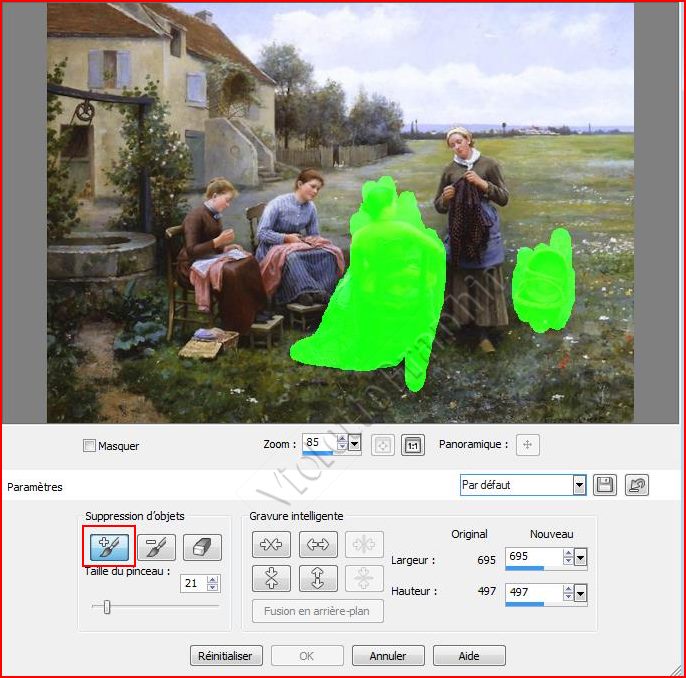The image size is (686, 678).
Task: Click the brush size slider handle
Action: point(107,606)
